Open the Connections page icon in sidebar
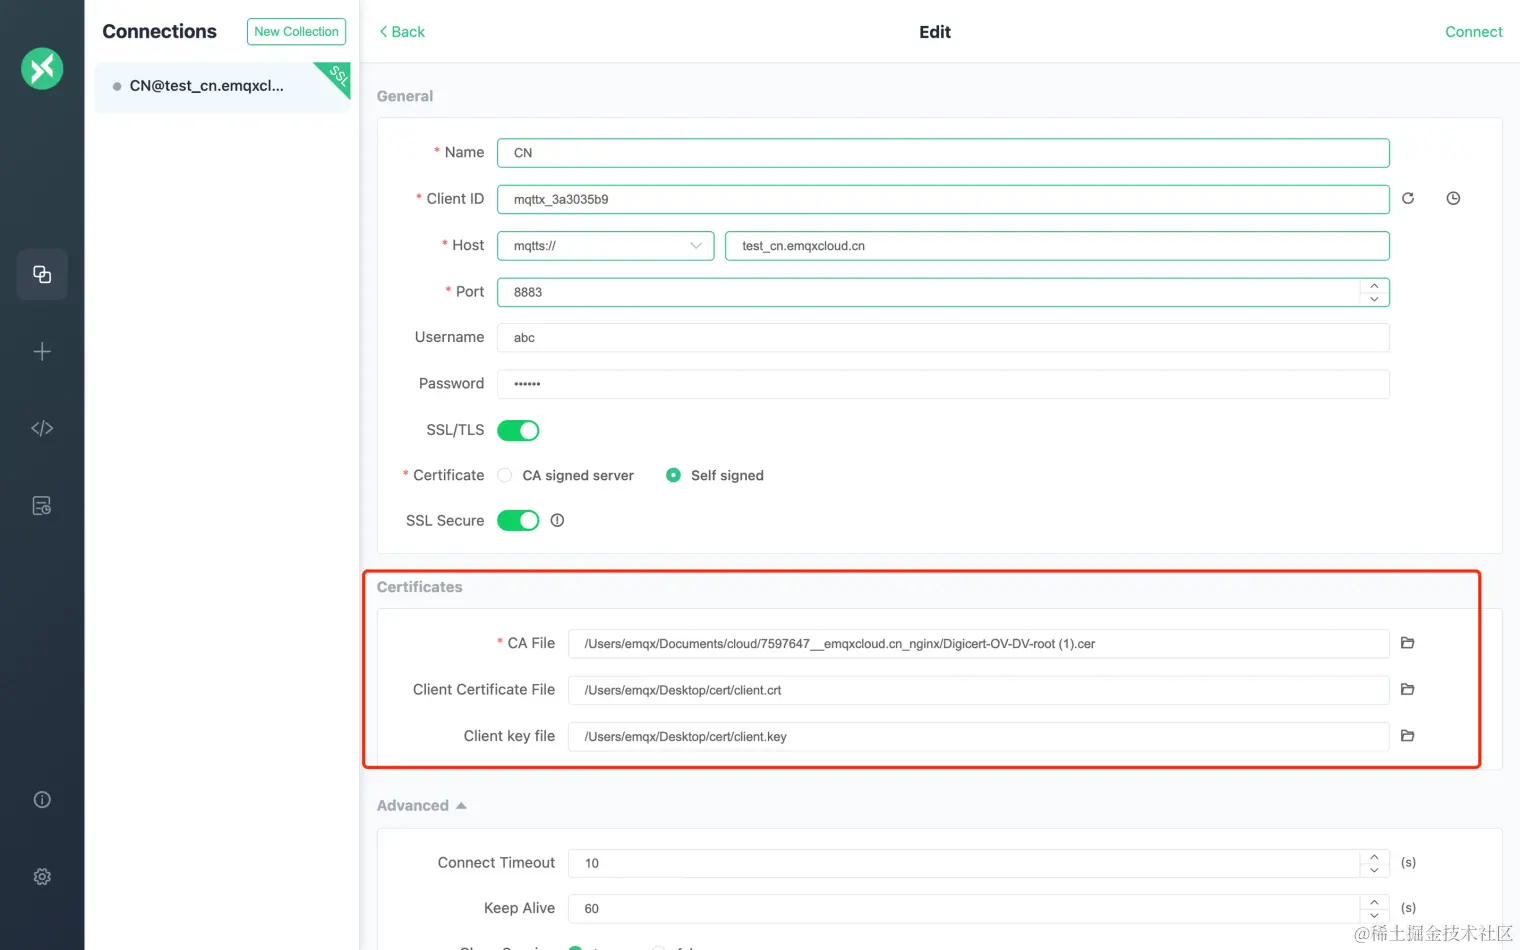 (x=42, y=274)
